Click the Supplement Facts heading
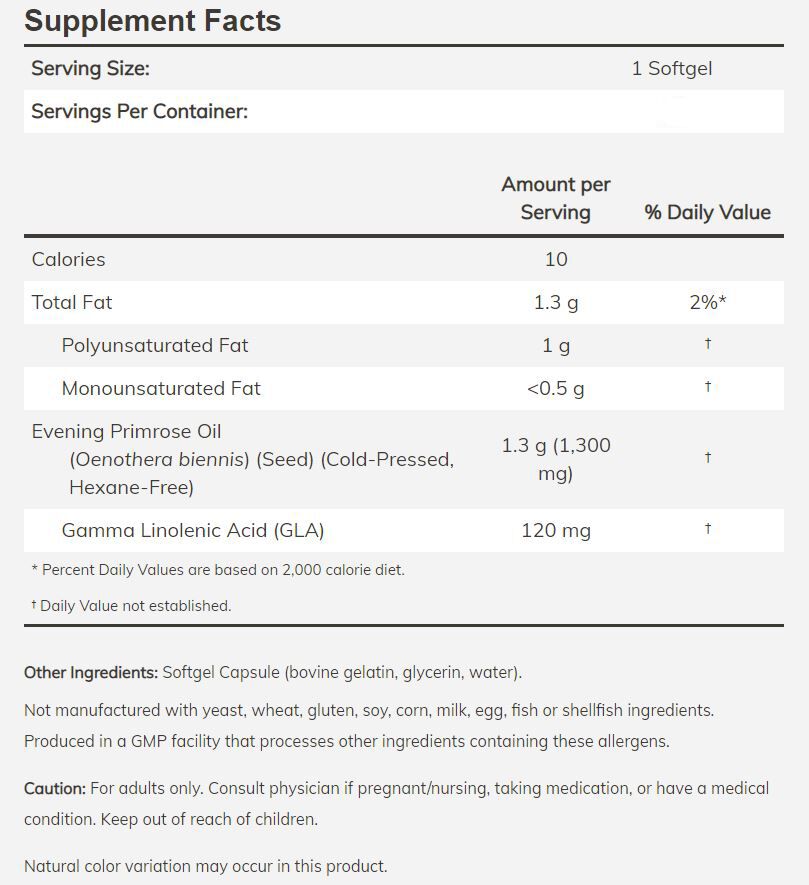 152,21
